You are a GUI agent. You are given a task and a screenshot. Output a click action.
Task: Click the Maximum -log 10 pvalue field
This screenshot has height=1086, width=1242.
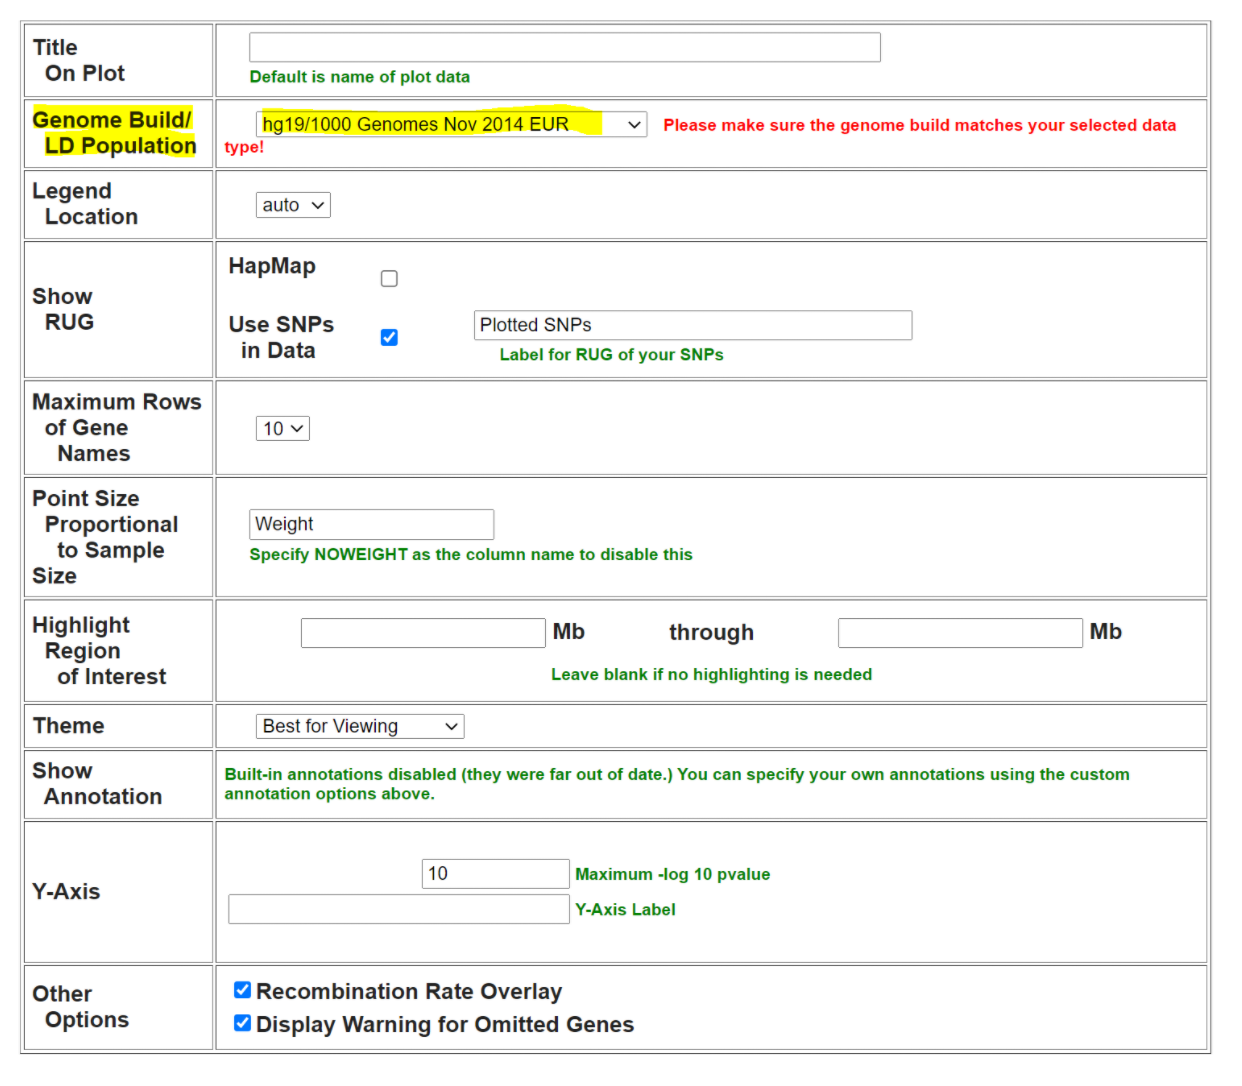pos(495,874)
